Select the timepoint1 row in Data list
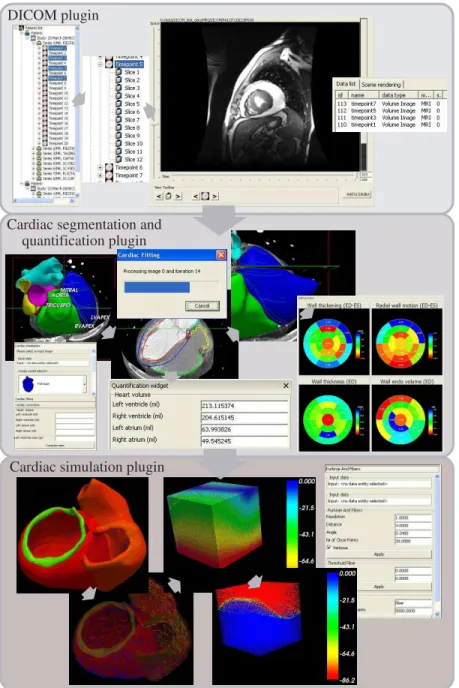The image size is (459, 688). [389, 125]
